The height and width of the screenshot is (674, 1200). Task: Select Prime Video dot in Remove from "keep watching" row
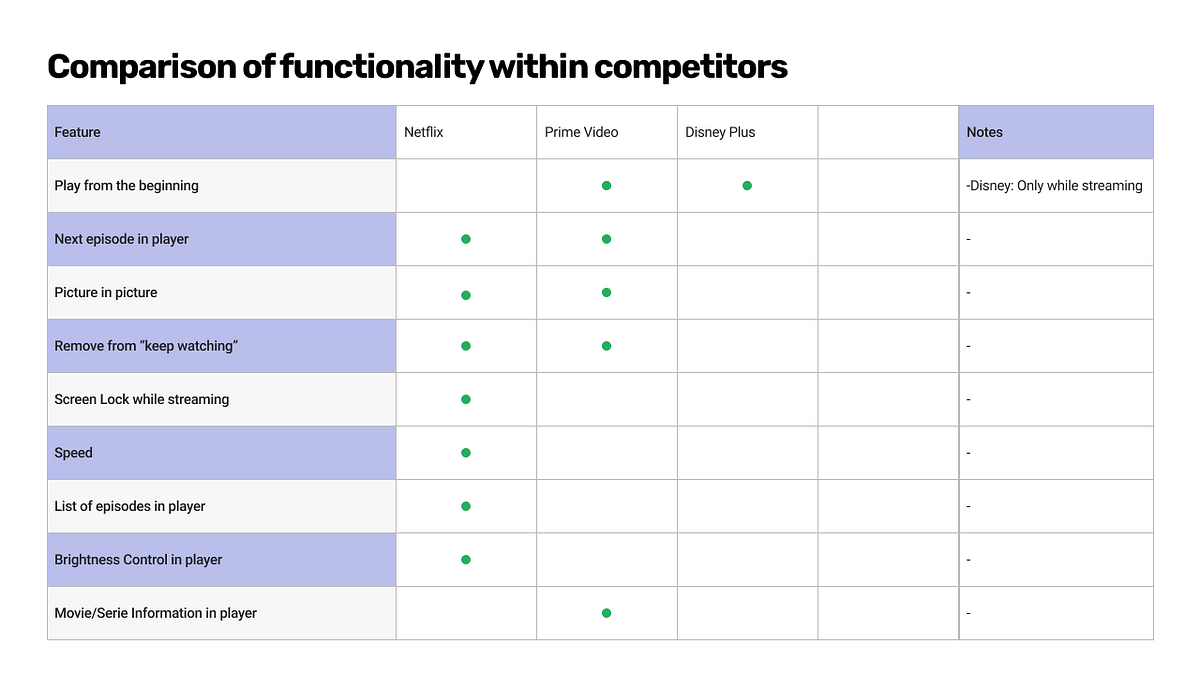coord(606,346)
